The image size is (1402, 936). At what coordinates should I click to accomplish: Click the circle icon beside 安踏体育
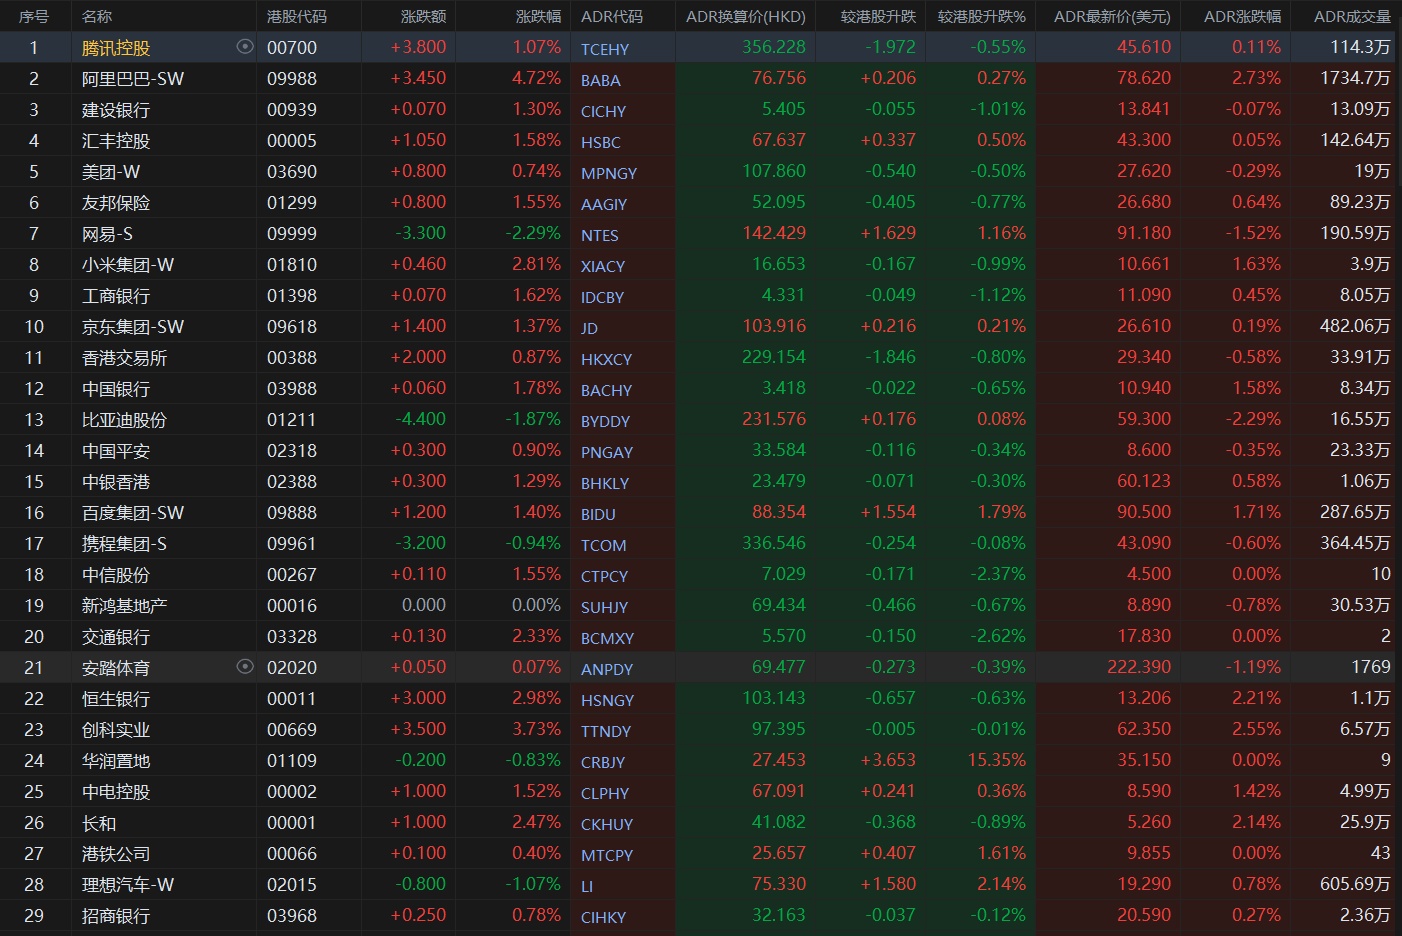tap(245, 666)
